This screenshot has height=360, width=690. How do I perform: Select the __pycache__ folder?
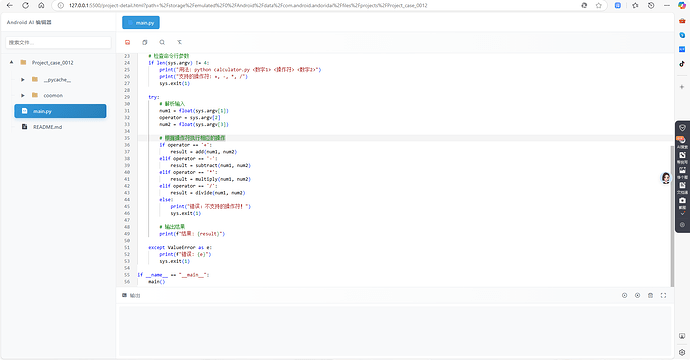[x=57, y=80]
